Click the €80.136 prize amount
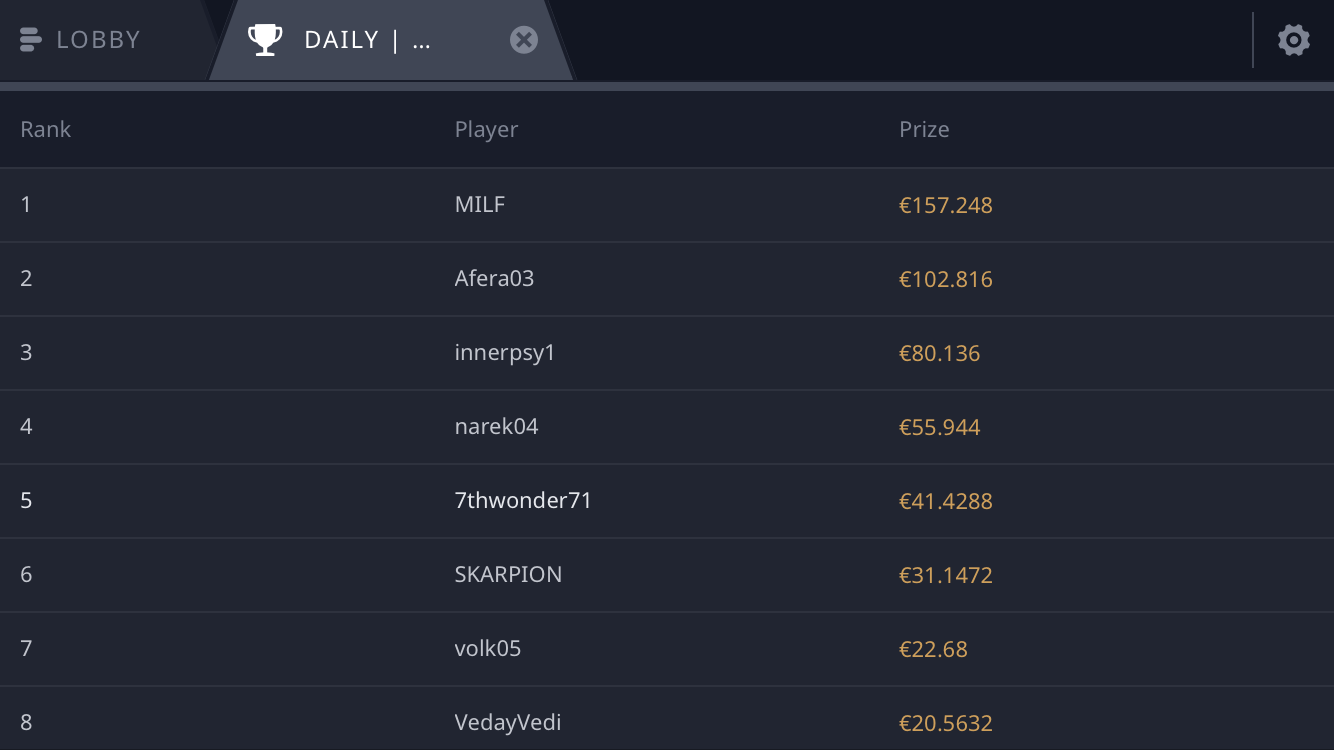The width and height of the screenshot is (1334, 750). click(x=940, y=353)
